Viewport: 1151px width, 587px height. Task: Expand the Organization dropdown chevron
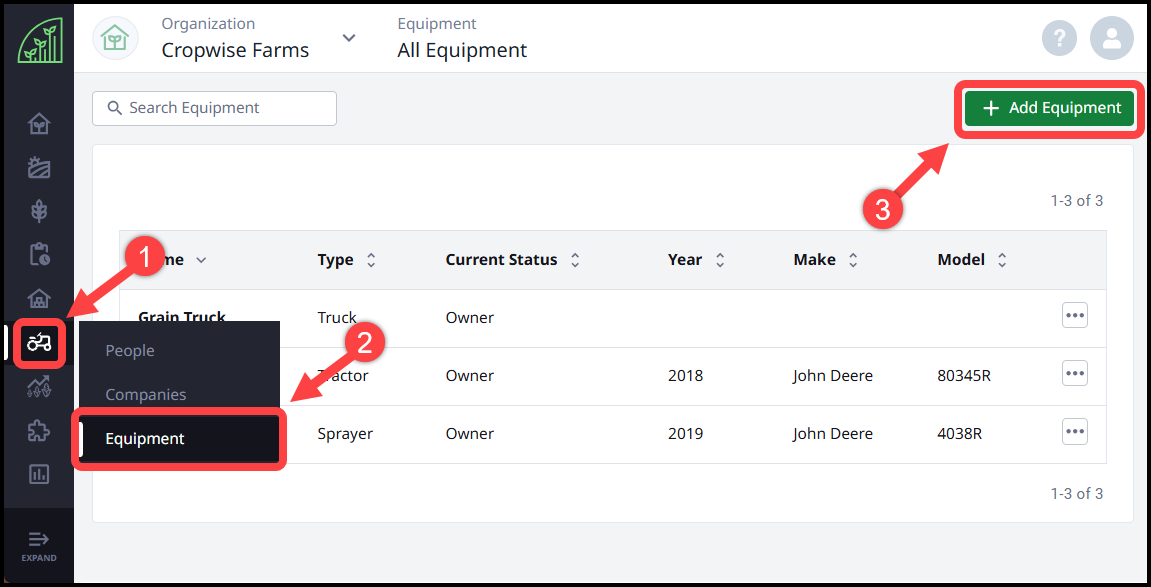point(348,38)
